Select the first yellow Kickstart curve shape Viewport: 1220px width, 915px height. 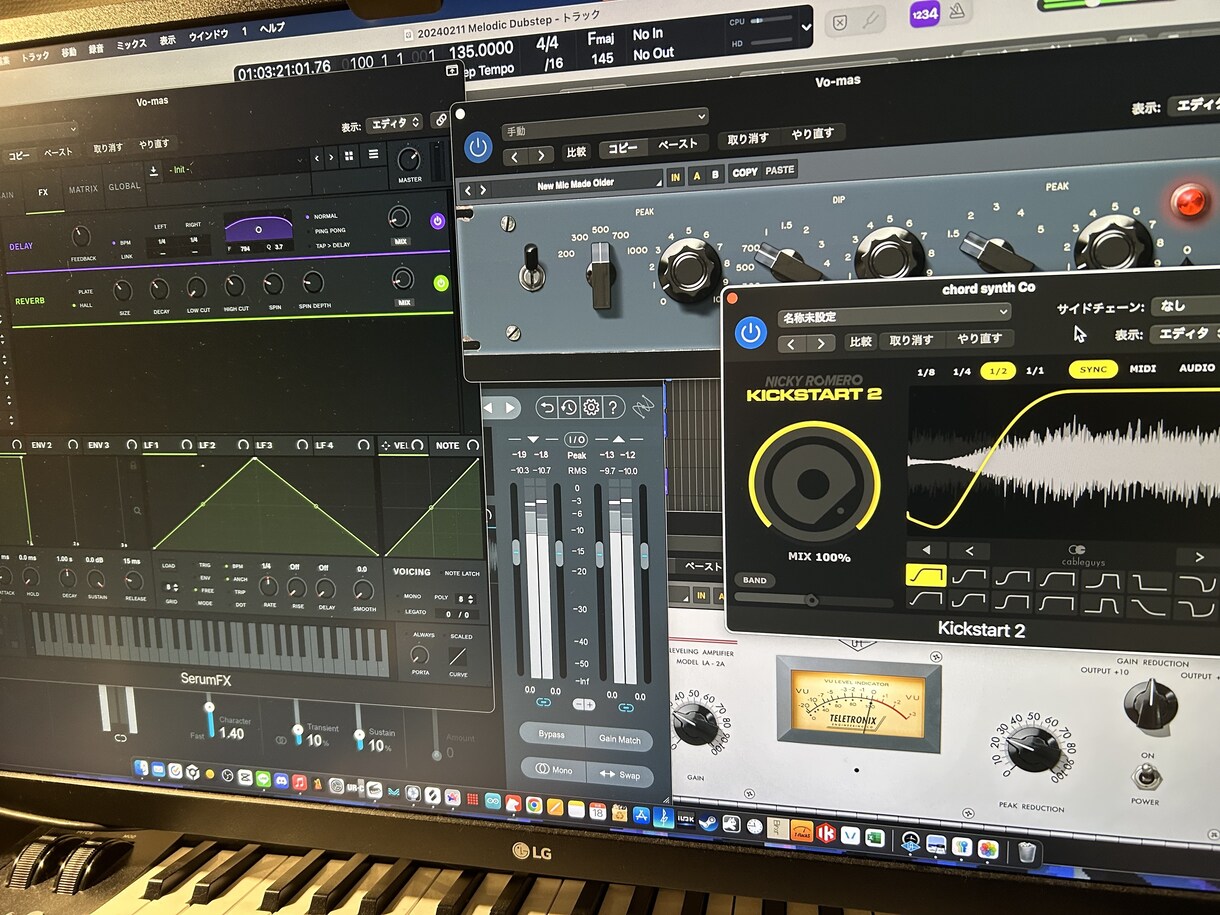click(925, 575)
